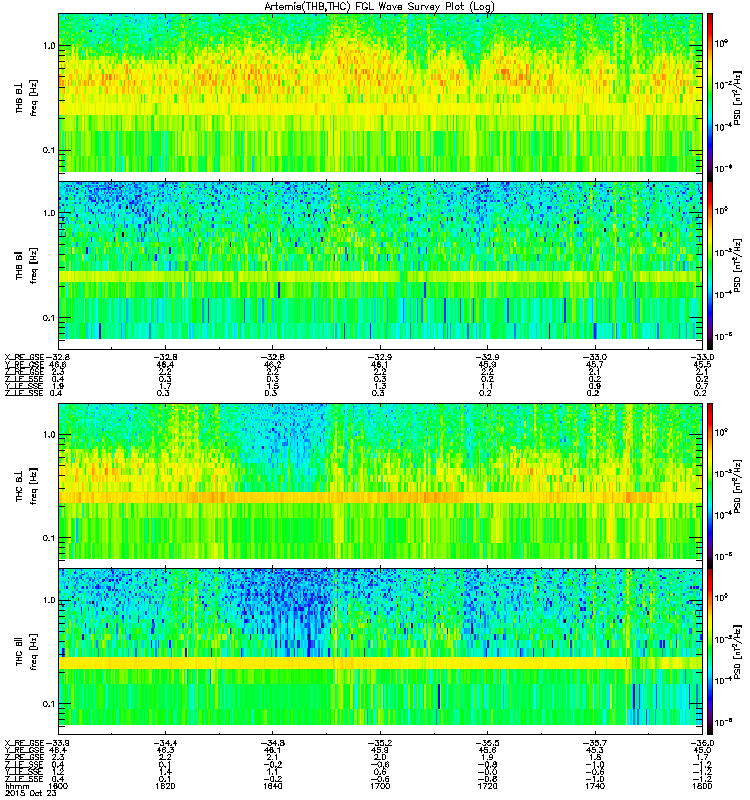Click the X position value -36.0
The image size is (750, 800).
click(702, 743)
